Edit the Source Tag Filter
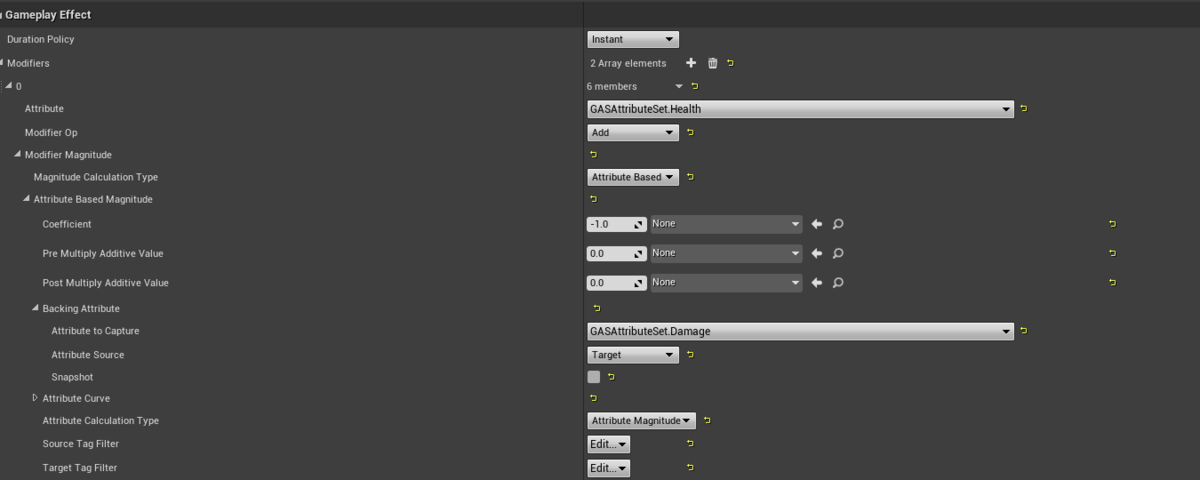The height and width of the screenshot is (480, 1200). [609, 444]
